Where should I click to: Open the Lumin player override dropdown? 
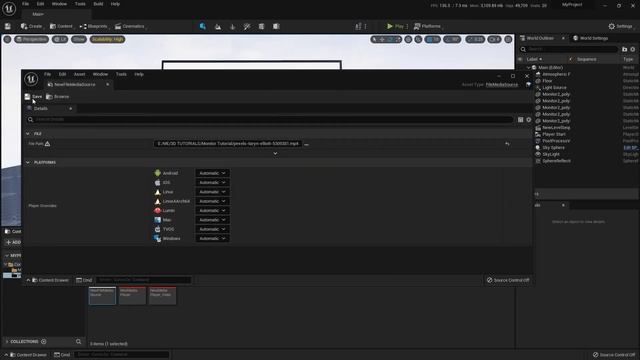point(212,211)
